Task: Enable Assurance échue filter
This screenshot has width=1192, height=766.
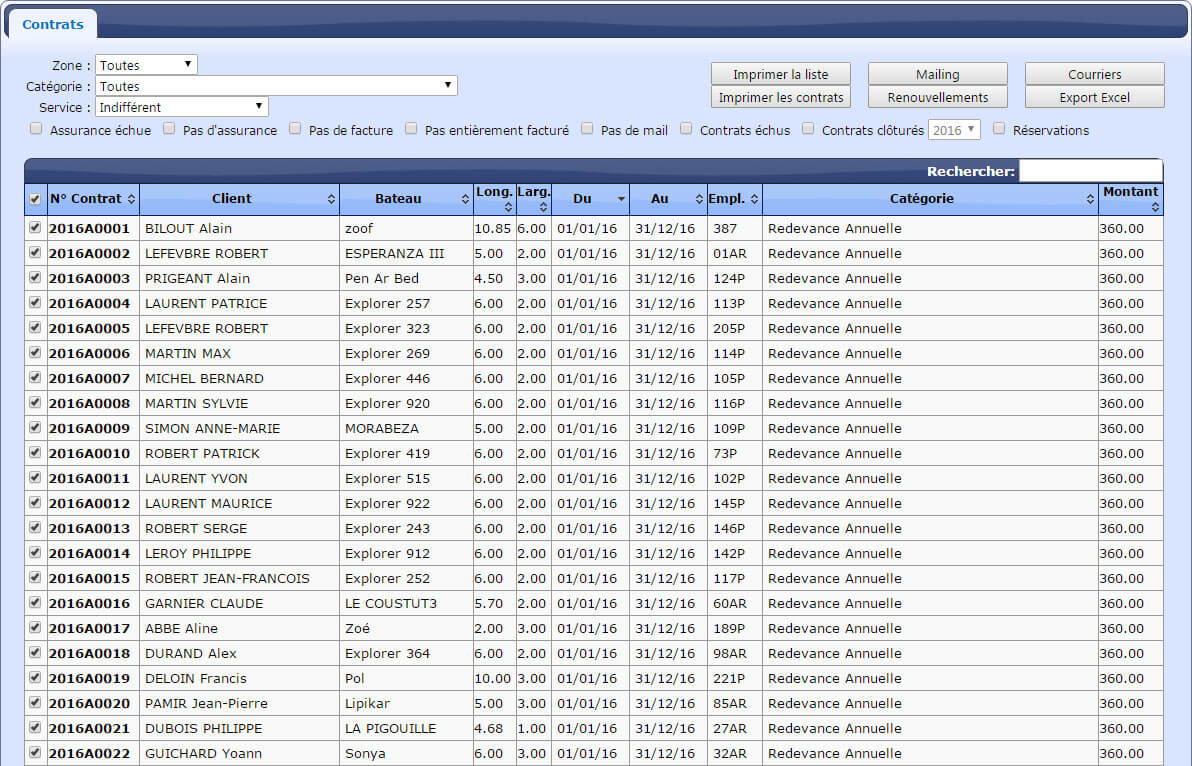Action: click(x=36, y=128)
